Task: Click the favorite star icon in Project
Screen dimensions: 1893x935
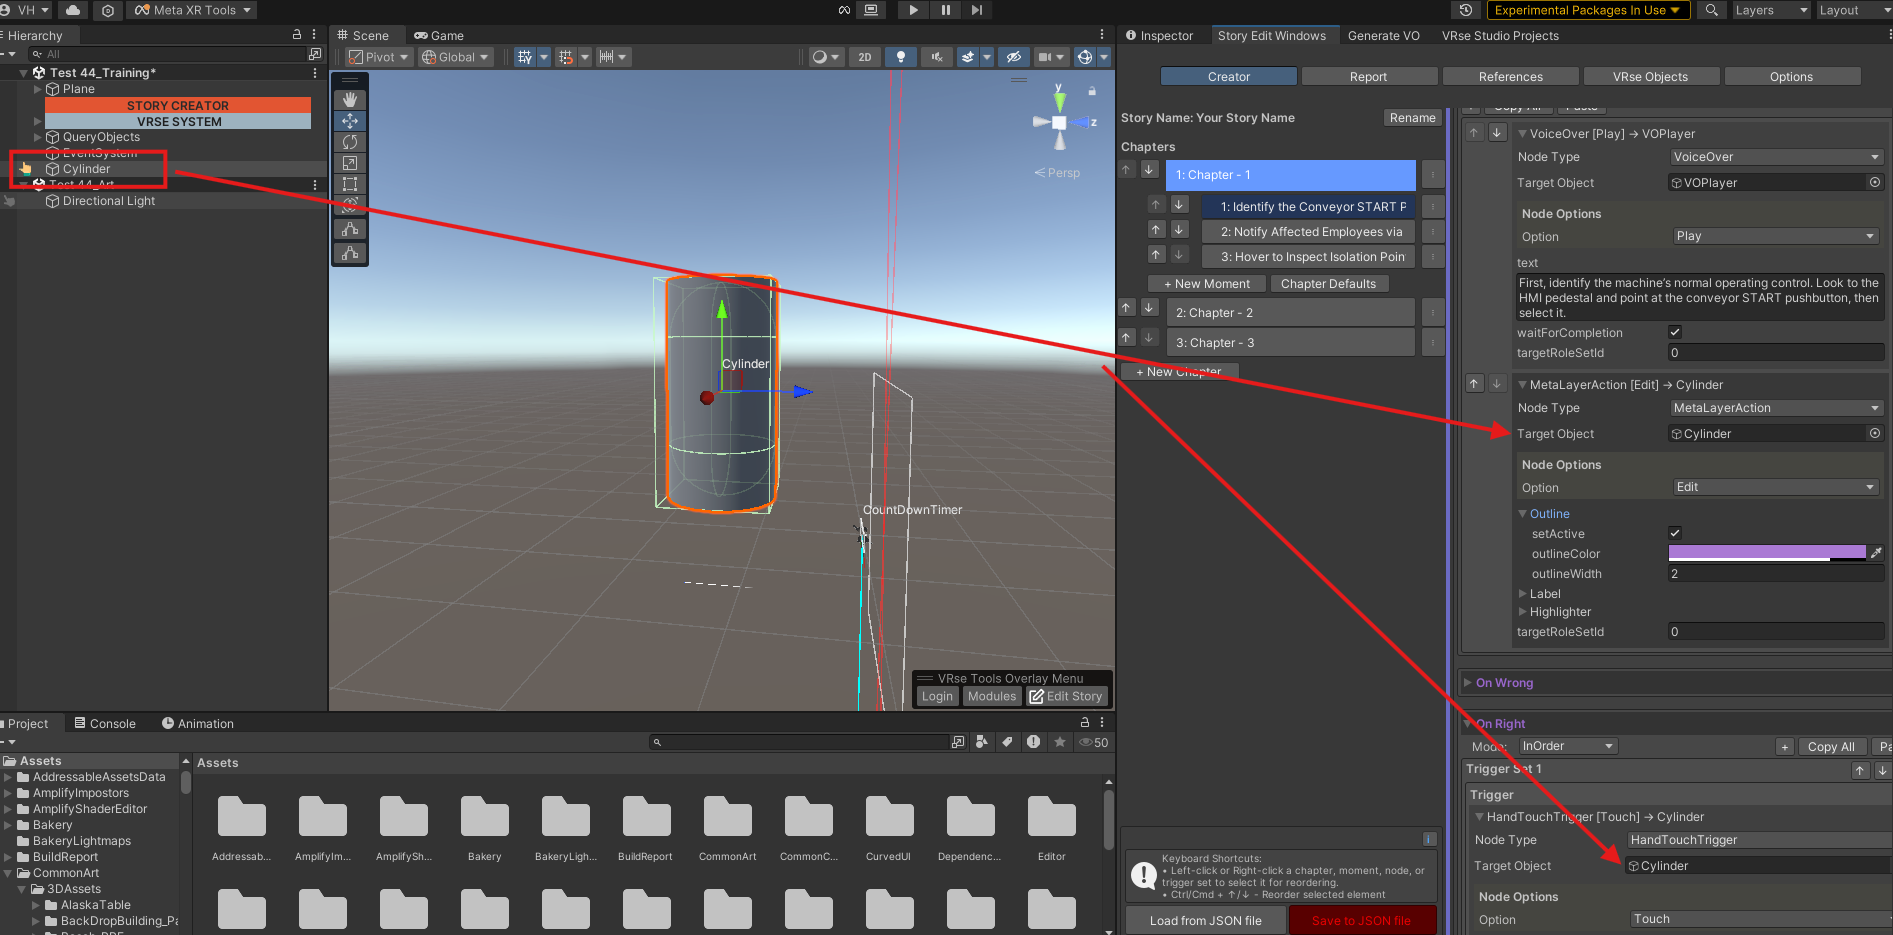Action: (1060, 742)
